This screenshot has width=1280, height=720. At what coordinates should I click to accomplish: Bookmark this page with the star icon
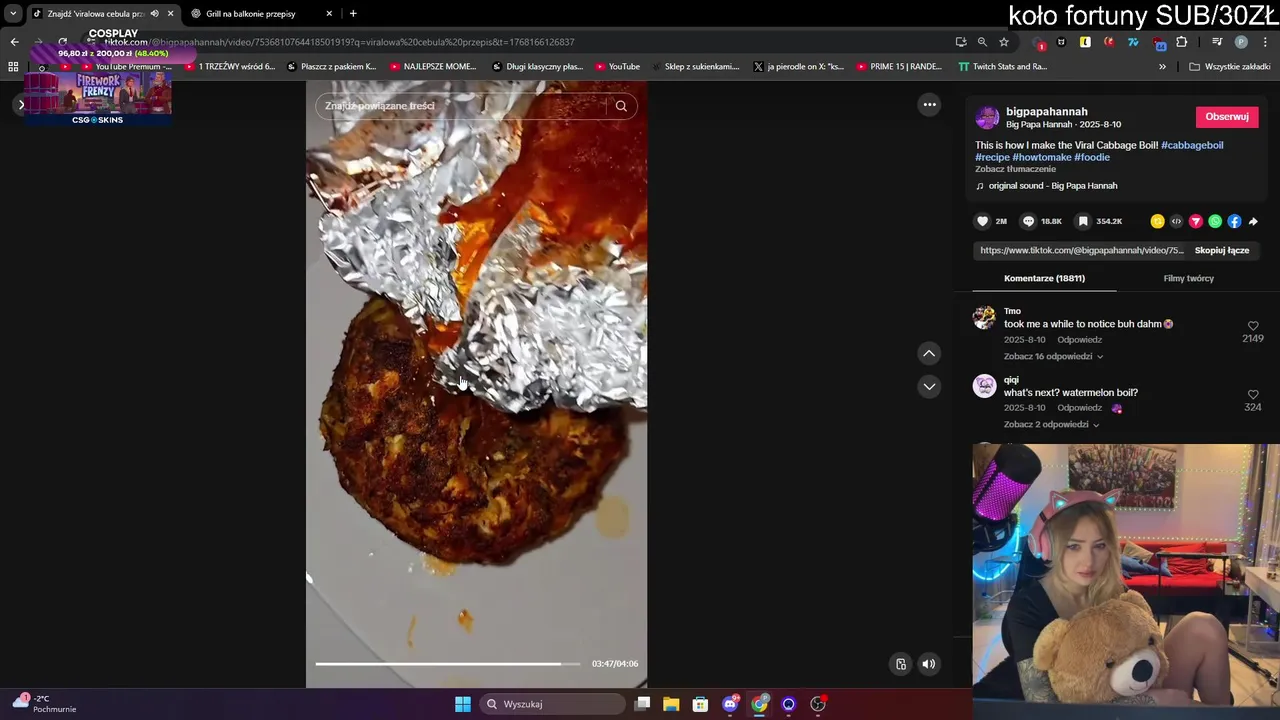1004,42
